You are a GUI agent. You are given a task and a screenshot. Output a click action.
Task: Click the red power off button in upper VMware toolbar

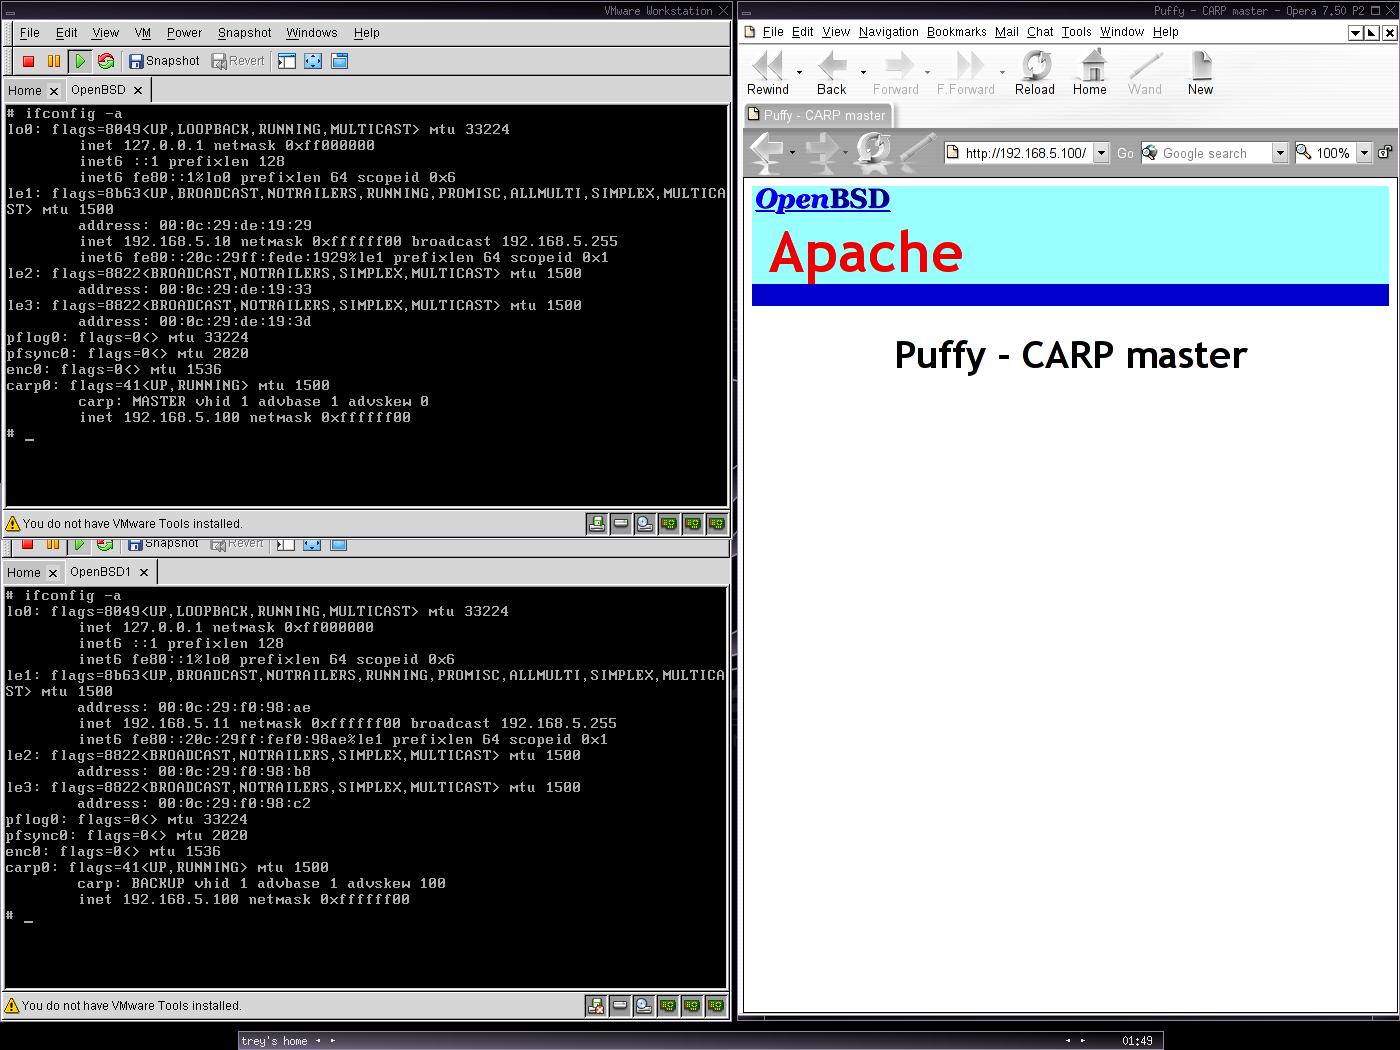28,61
